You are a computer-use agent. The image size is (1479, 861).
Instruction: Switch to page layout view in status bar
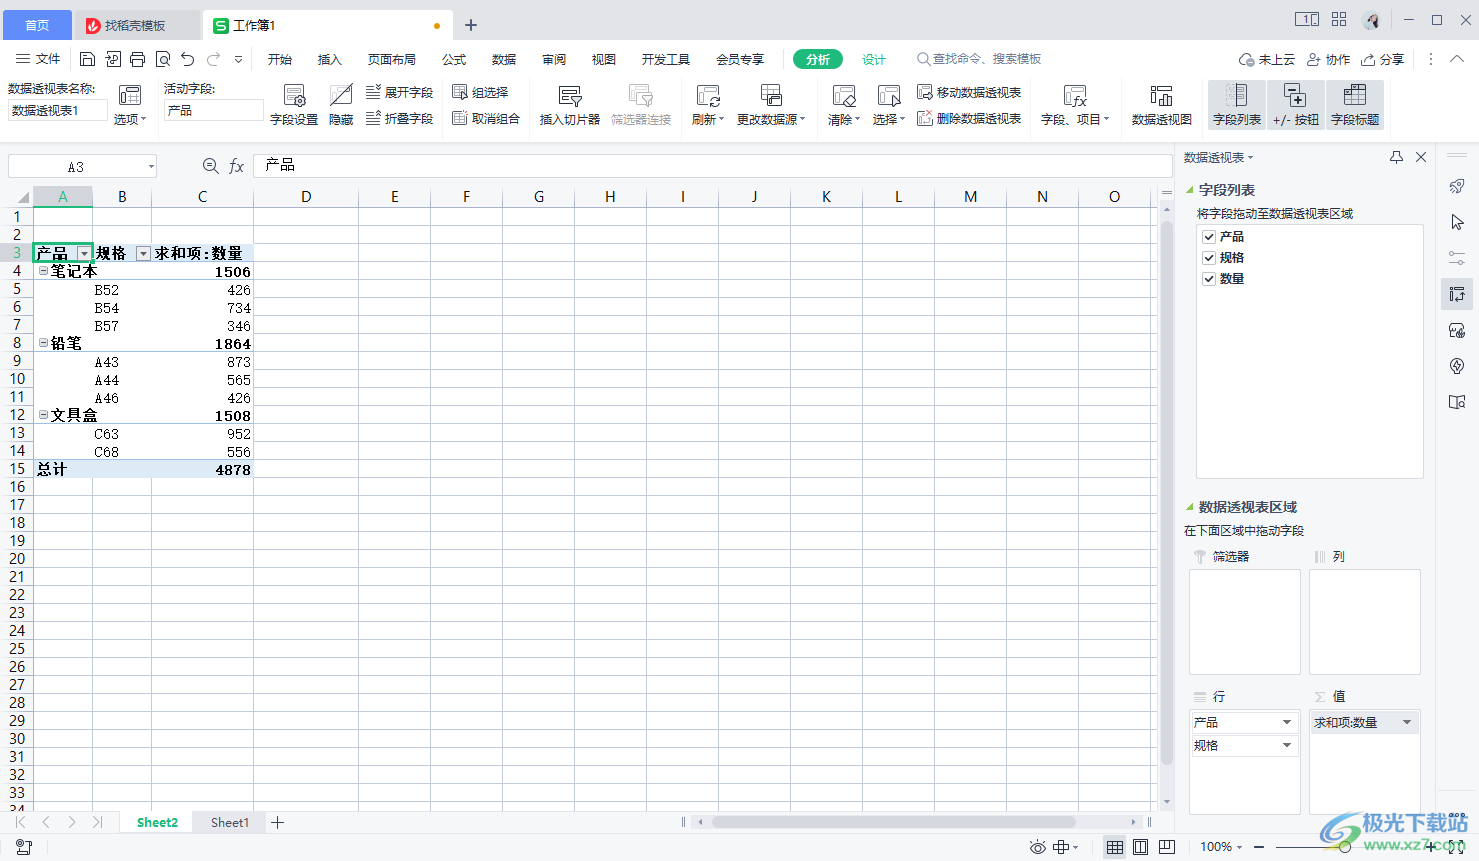point(1140,847)
